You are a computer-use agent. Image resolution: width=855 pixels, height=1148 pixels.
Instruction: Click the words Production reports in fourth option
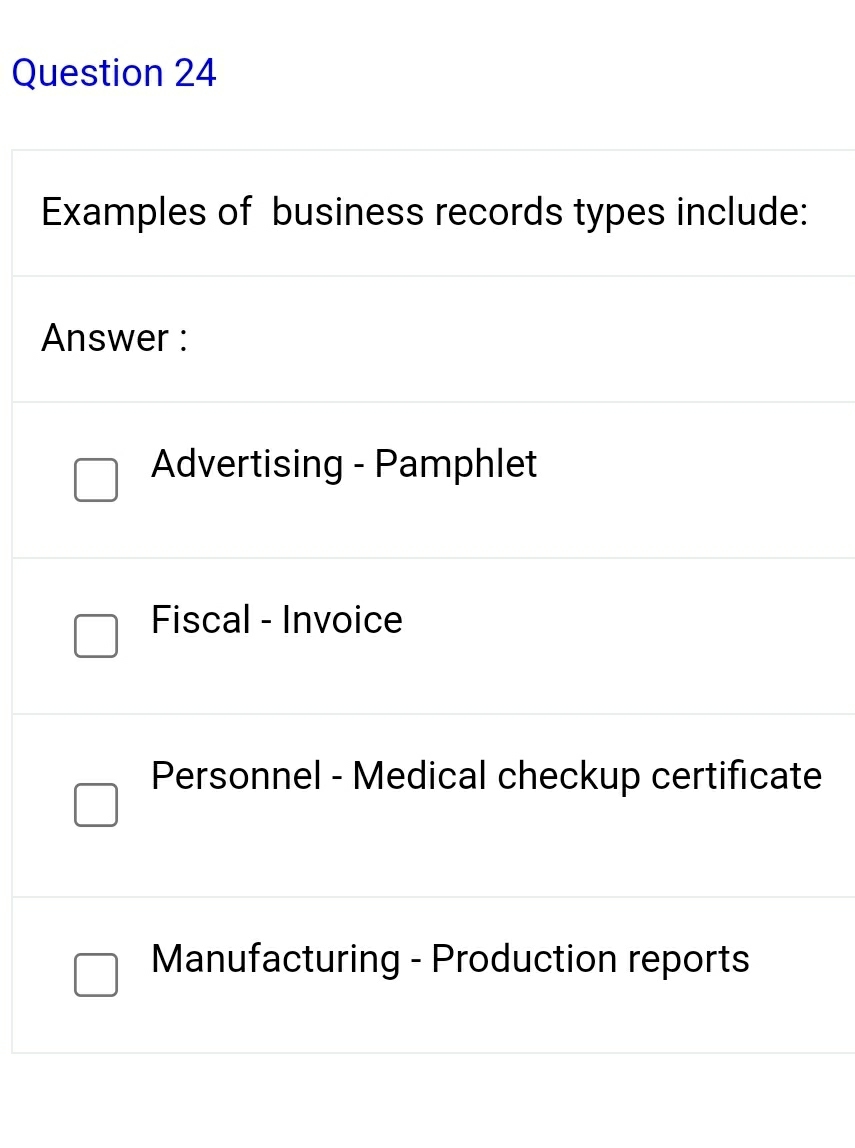pyautogui.click(x=590, y=959)
